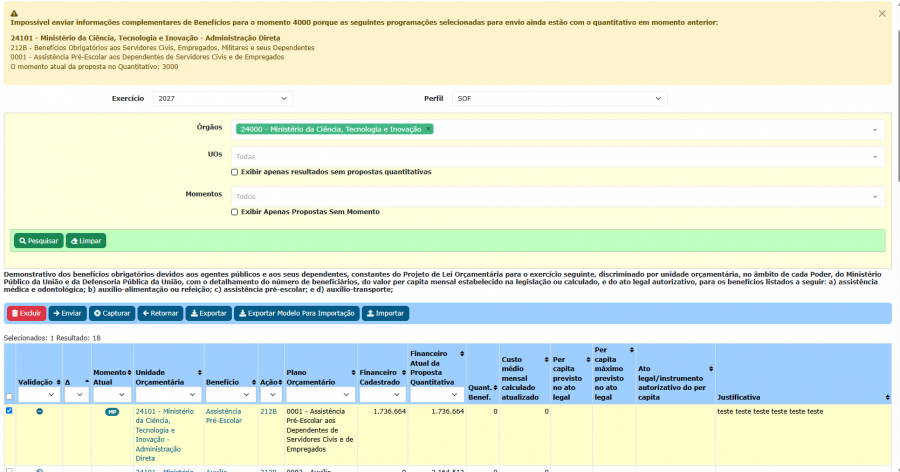Click the Exportar button
Image resolution: width=900 pixels, height=472 pixels.
click(208, 314)
